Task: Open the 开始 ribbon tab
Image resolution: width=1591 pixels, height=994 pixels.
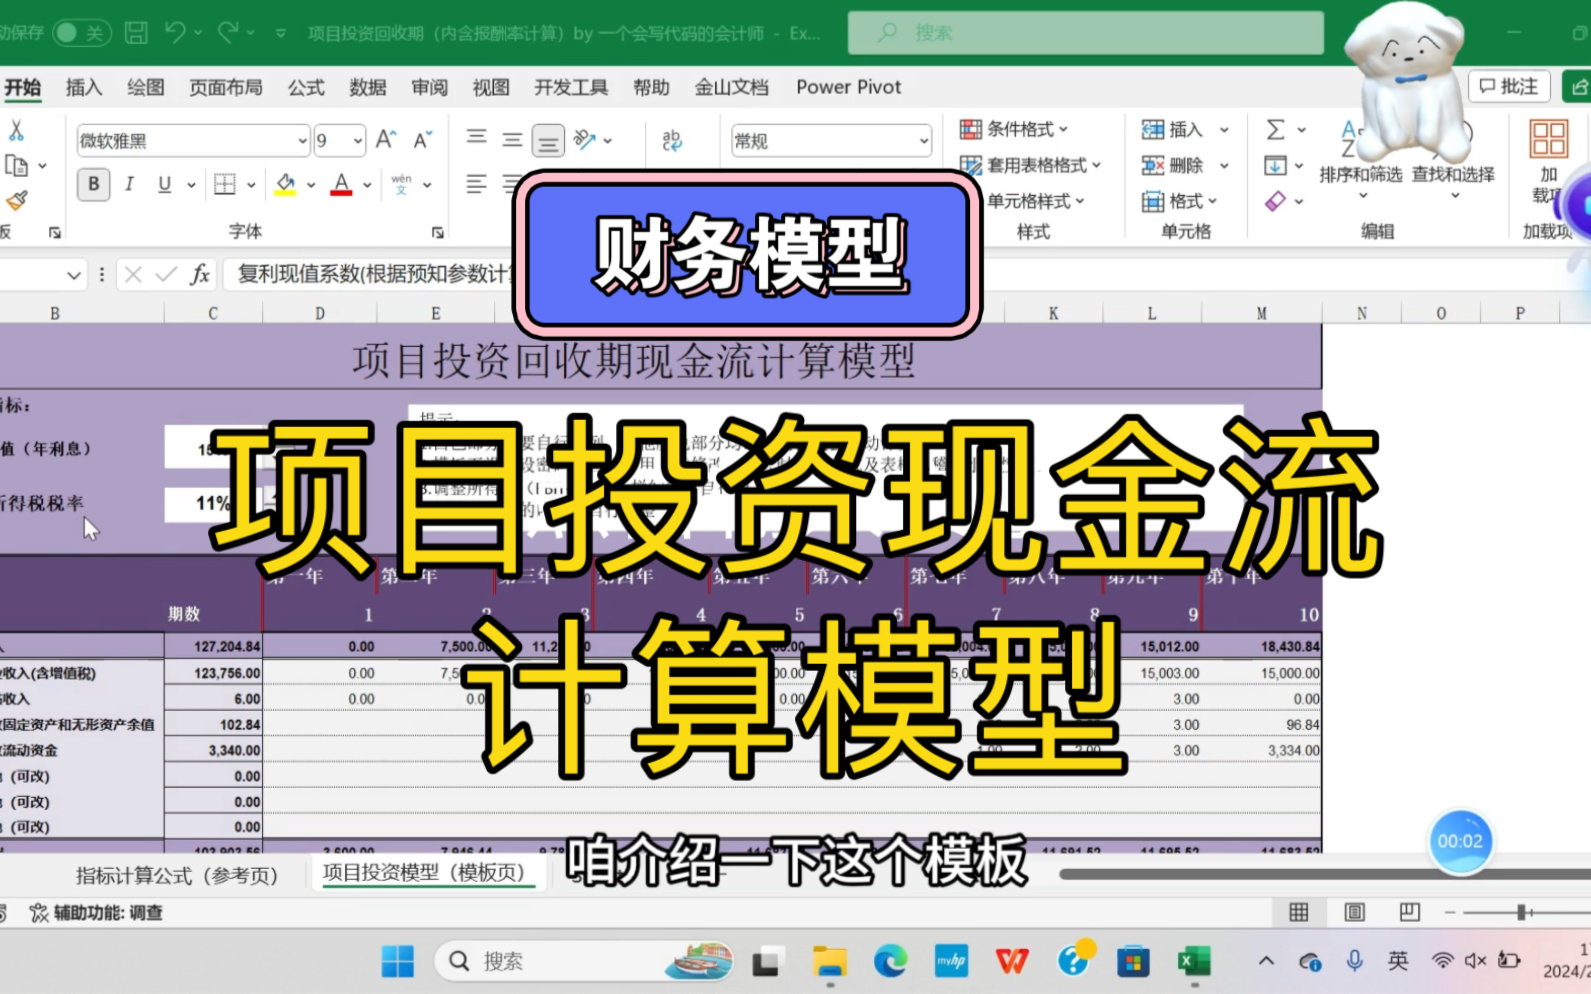Action: point(23,87)
